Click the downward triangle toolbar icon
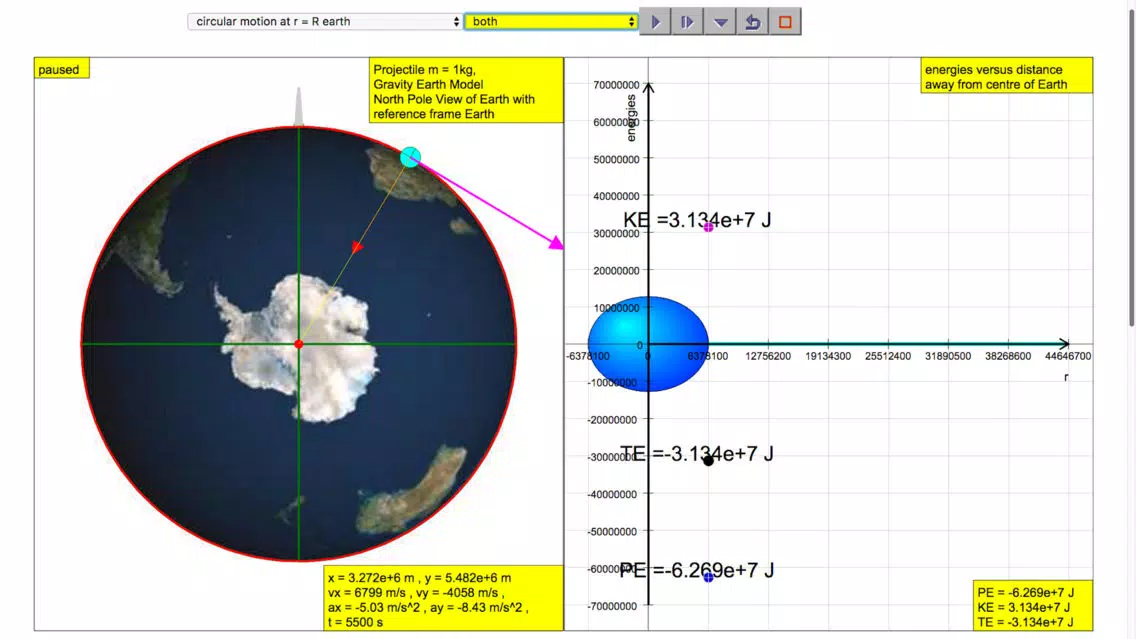 coord(720,22)
